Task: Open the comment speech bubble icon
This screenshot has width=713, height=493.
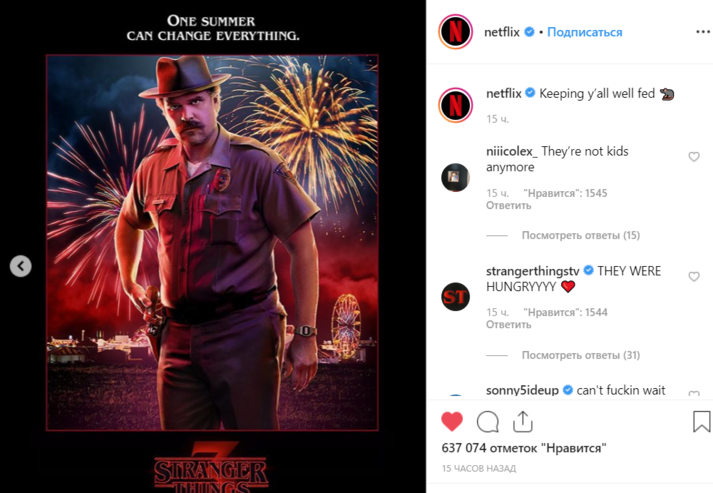Action: point(488,421)
